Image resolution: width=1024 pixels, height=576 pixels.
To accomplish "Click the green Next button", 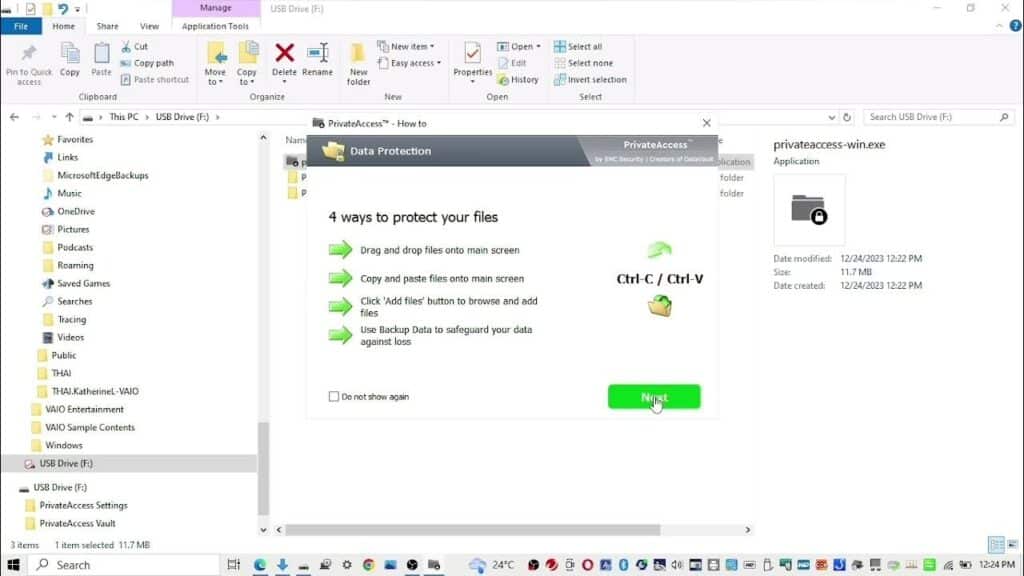I will 654,396.
